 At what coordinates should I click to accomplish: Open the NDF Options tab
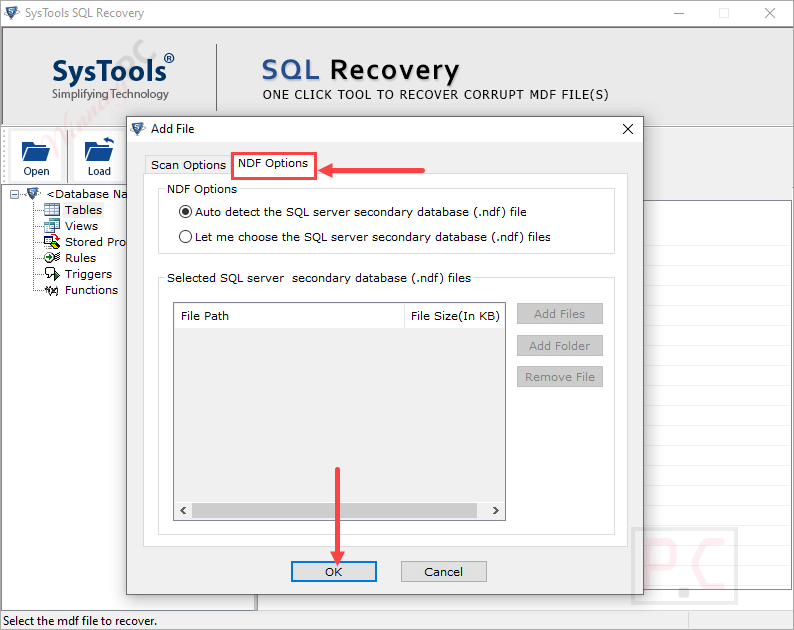click(273, 163)
